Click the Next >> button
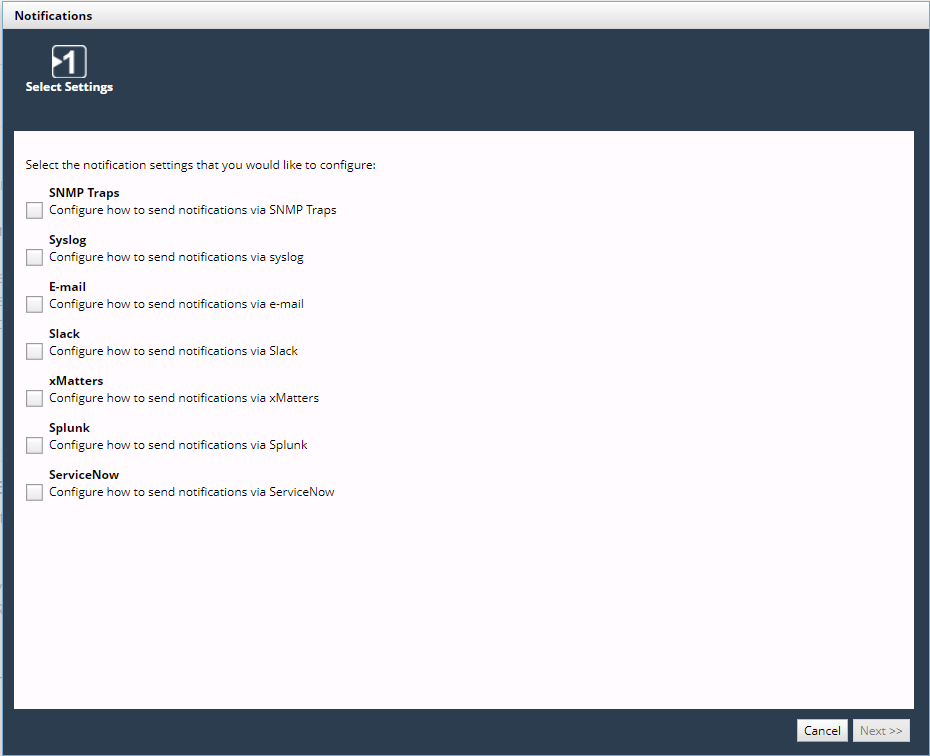Screen dimensions: 930x756 (881, 731)
